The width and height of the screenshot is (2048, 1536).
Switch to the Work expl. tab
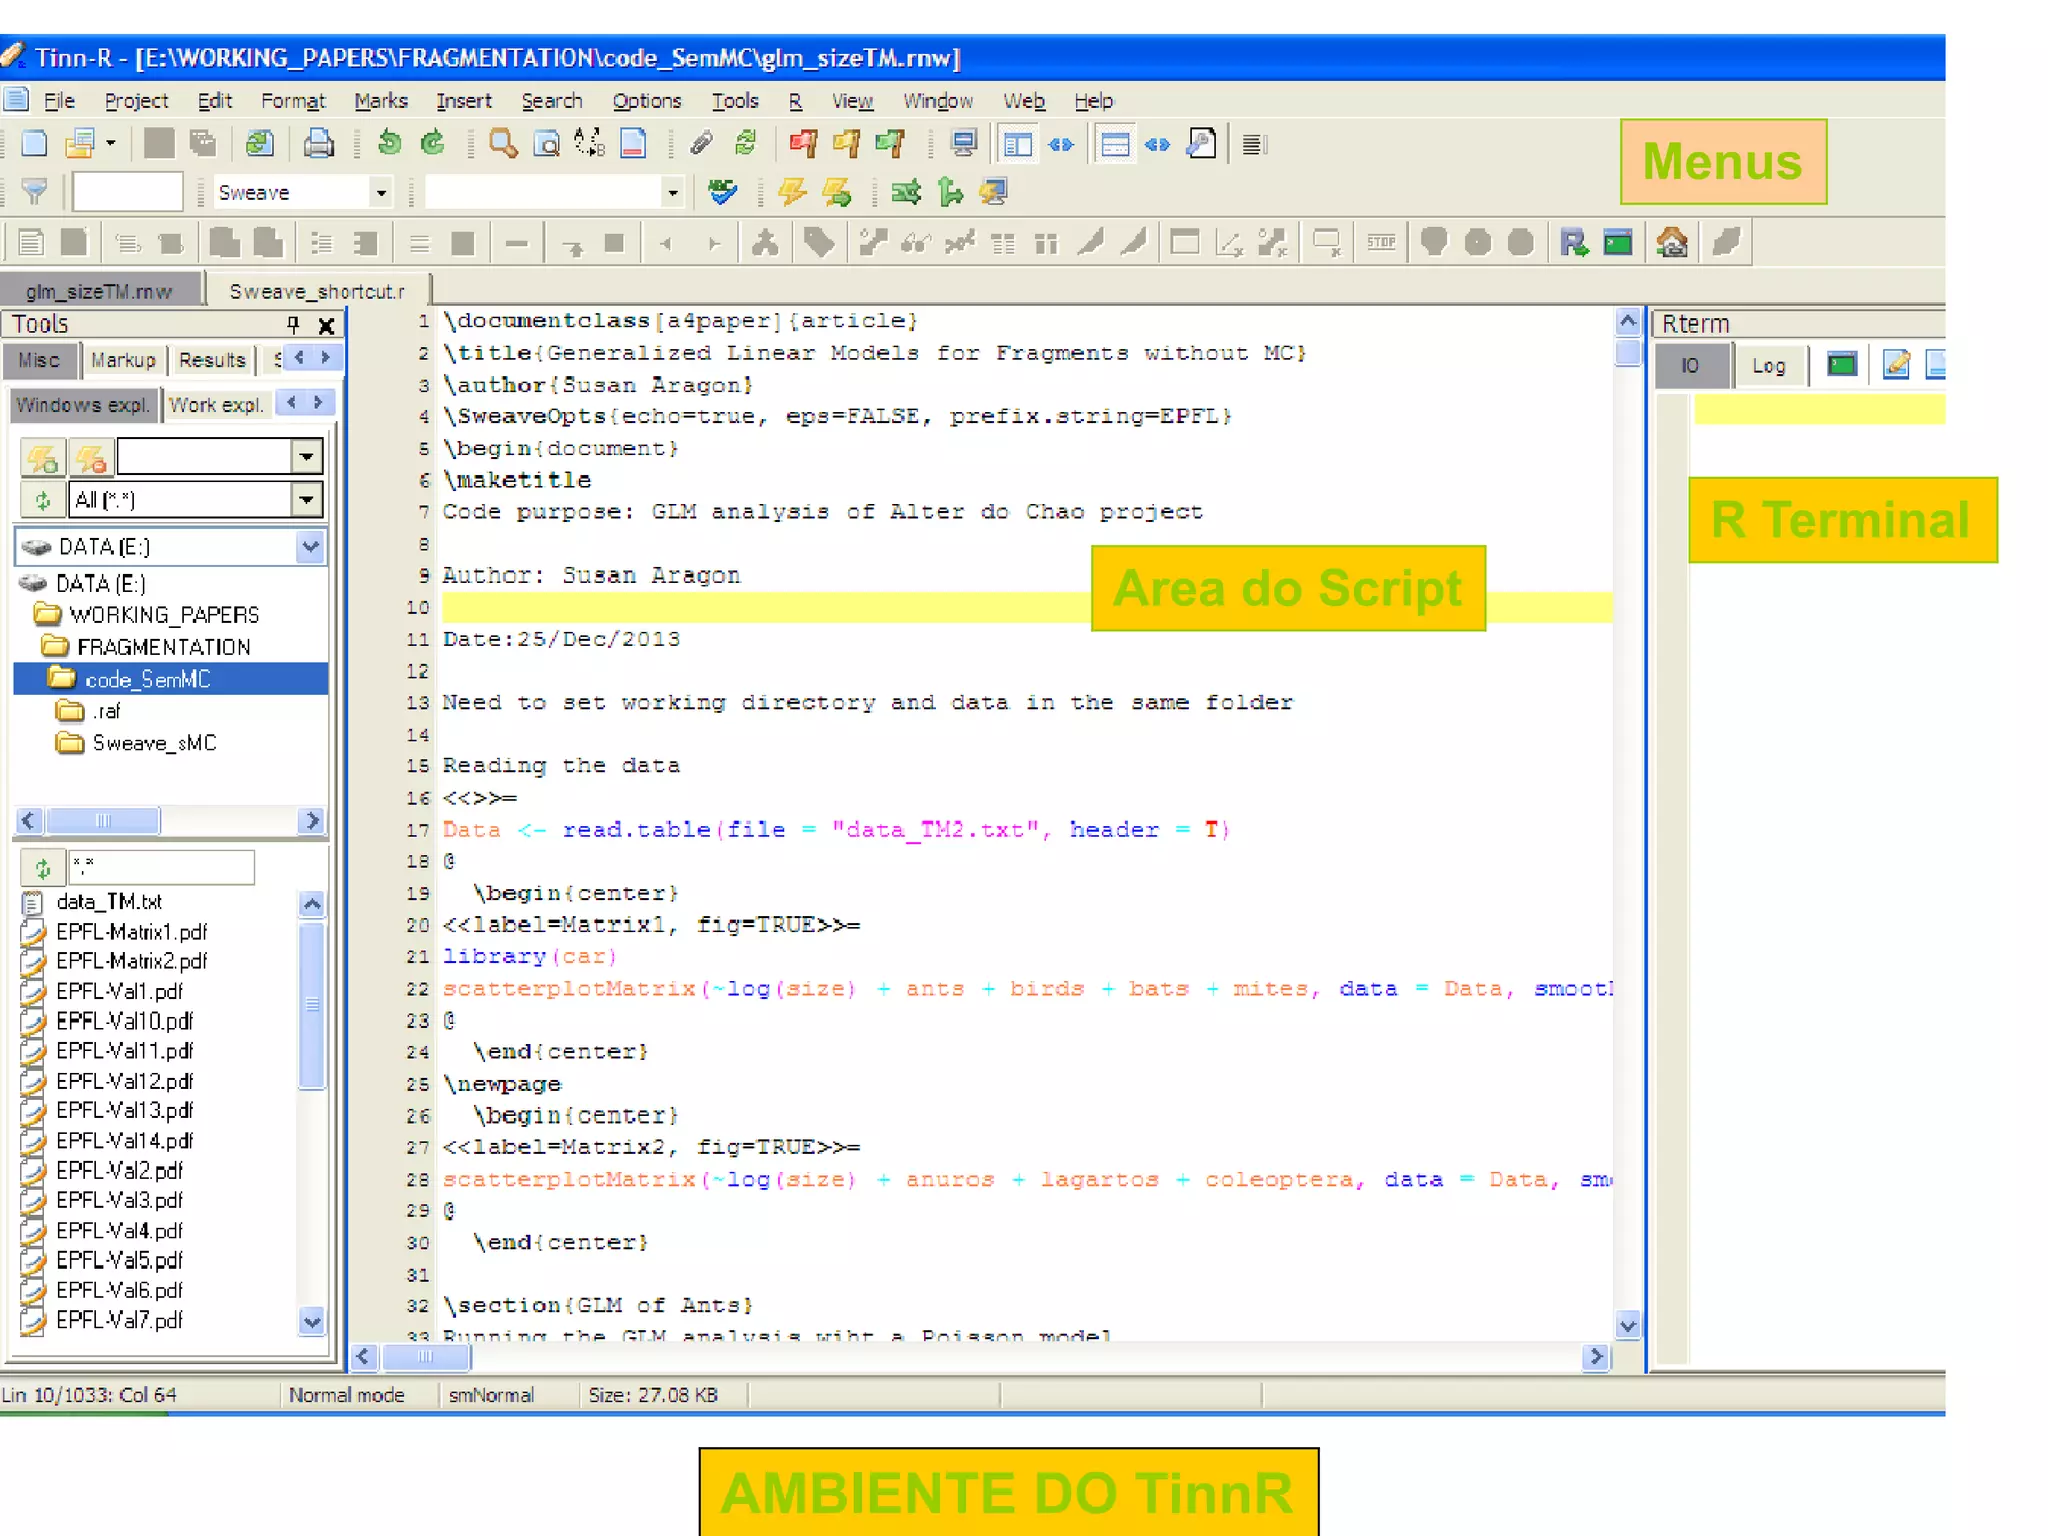click(x=216, y=405)
